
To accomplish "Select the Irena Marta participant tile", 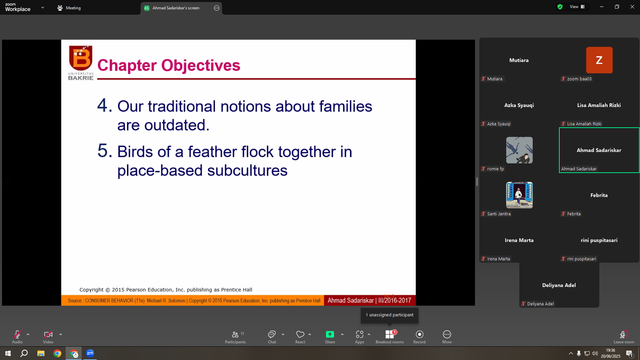I will 519,240.
